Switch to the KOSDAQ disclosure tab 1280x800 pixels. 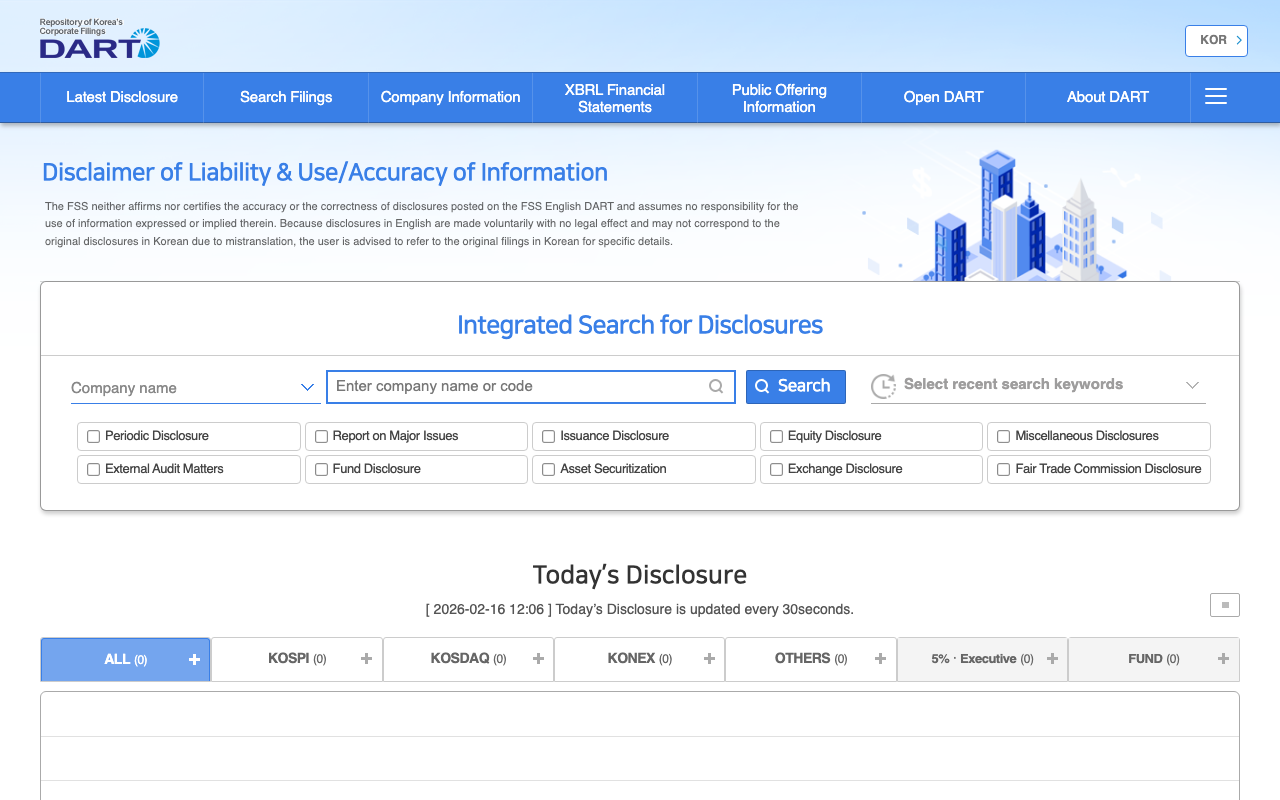click(x=468, y=659)
